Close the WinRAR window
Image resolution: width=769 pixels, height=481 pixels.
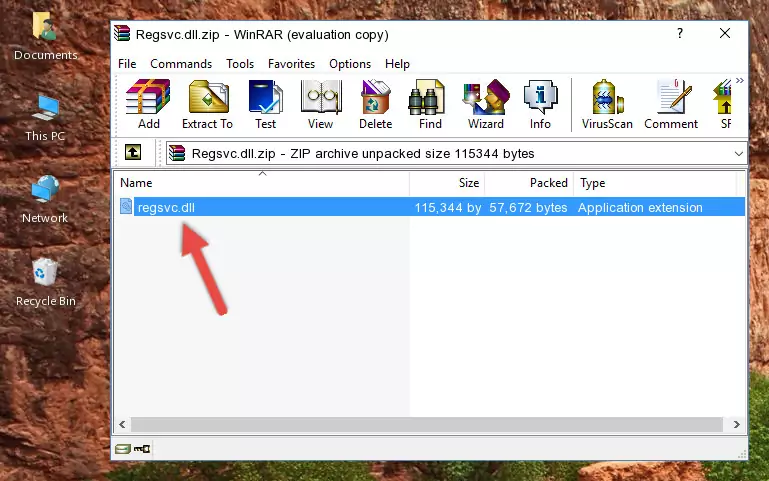(x=725, y=33)
